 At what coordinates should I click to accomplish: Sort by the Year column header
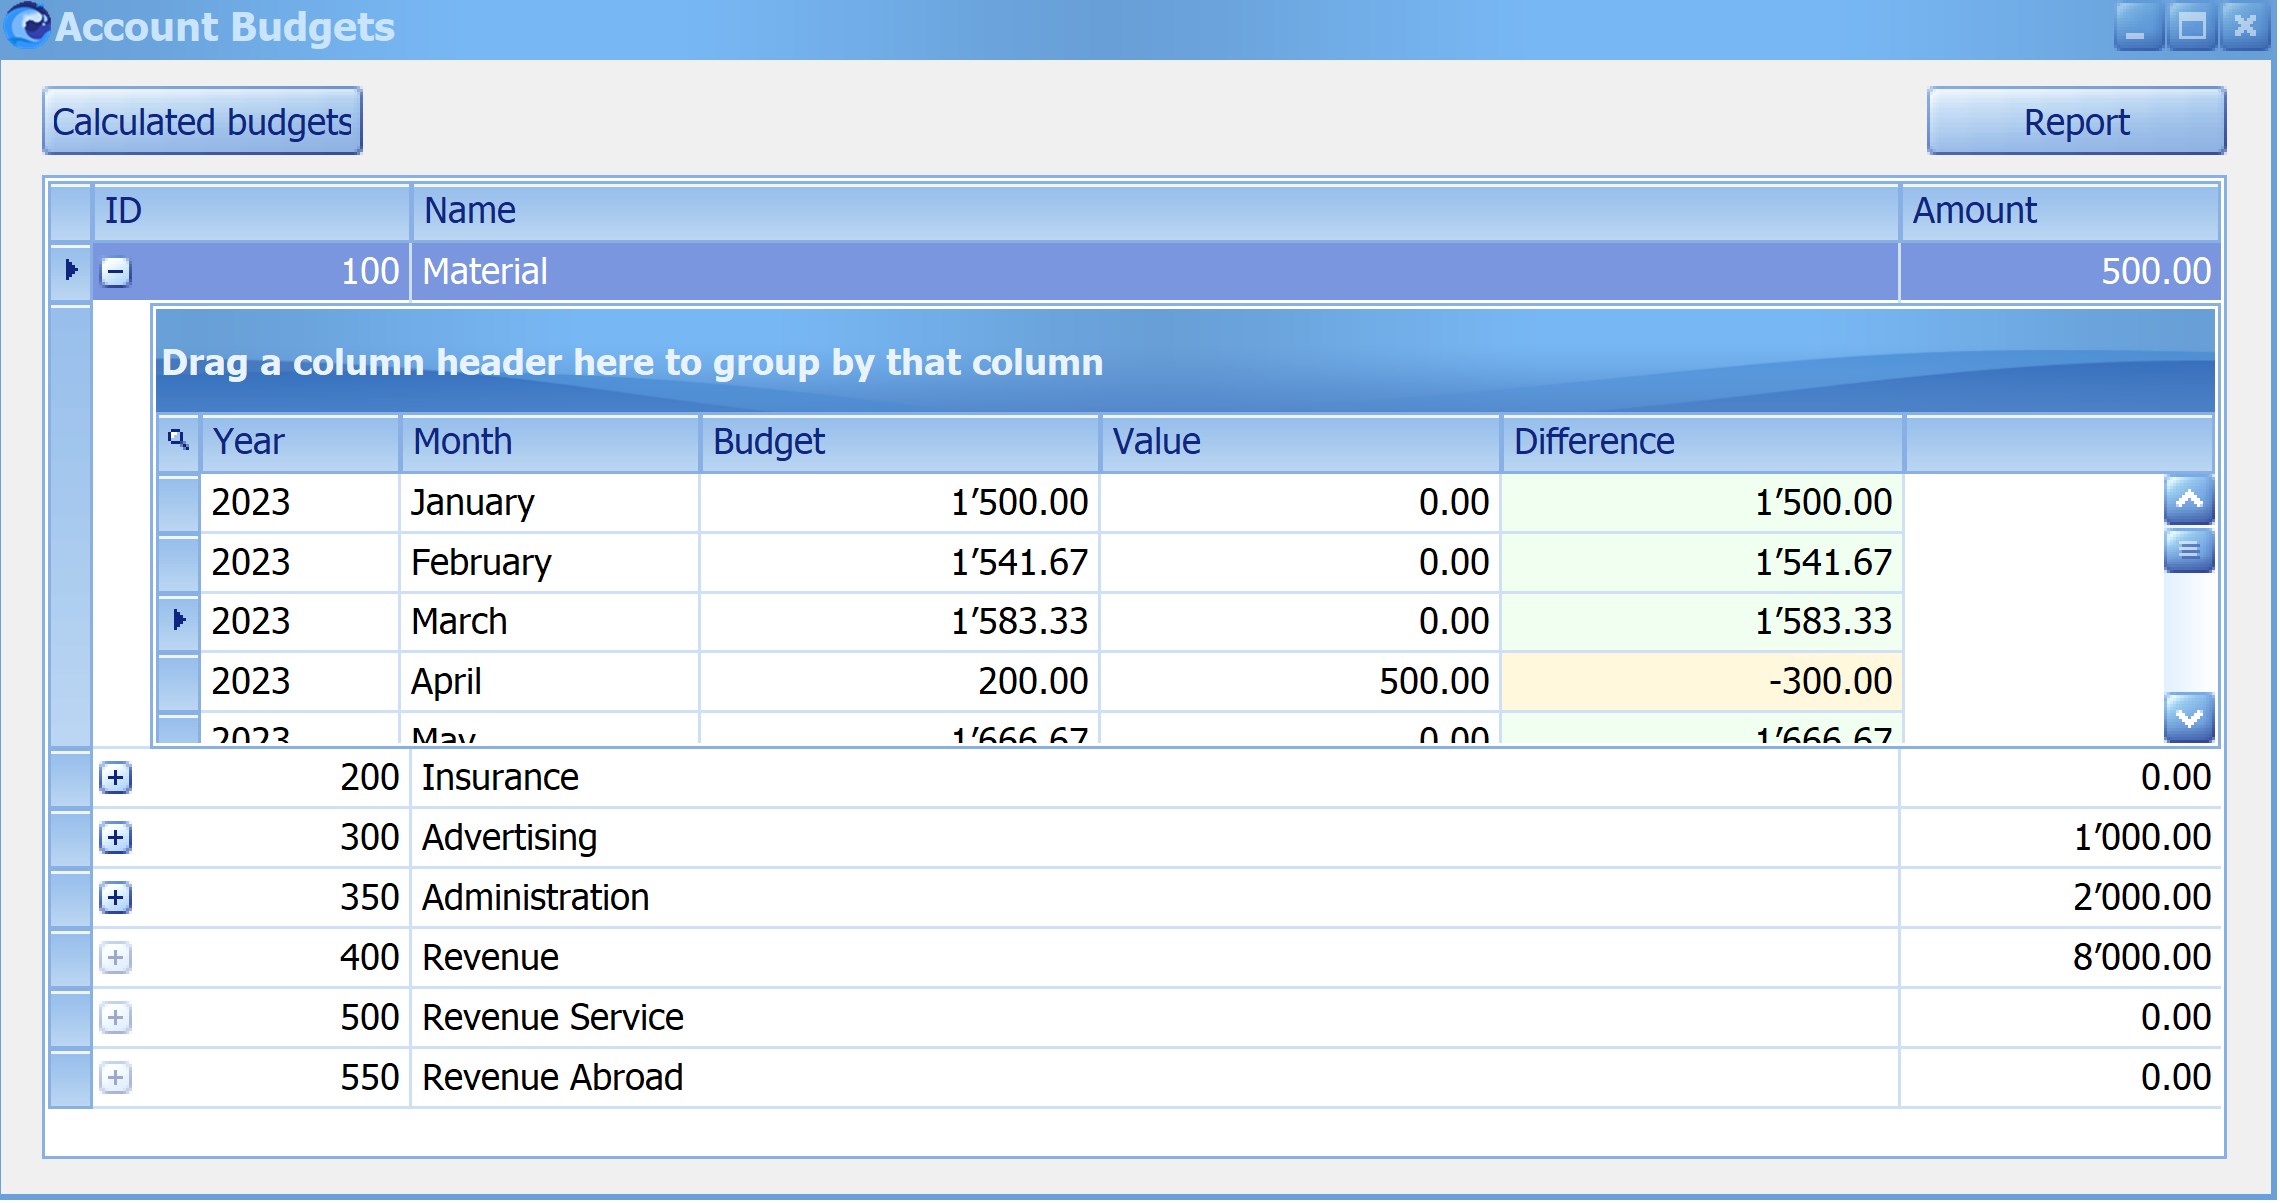click(300, 441)
